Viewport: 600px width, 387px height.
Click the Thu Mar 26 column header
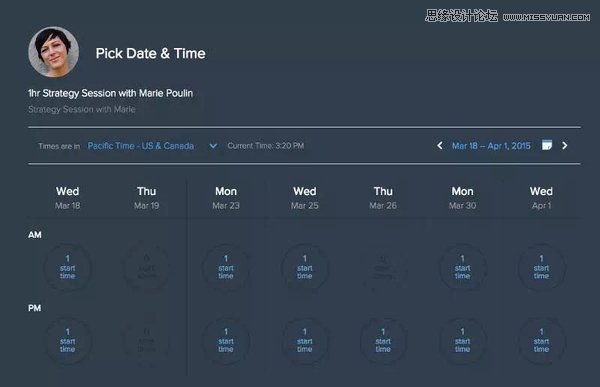[383, 198]
